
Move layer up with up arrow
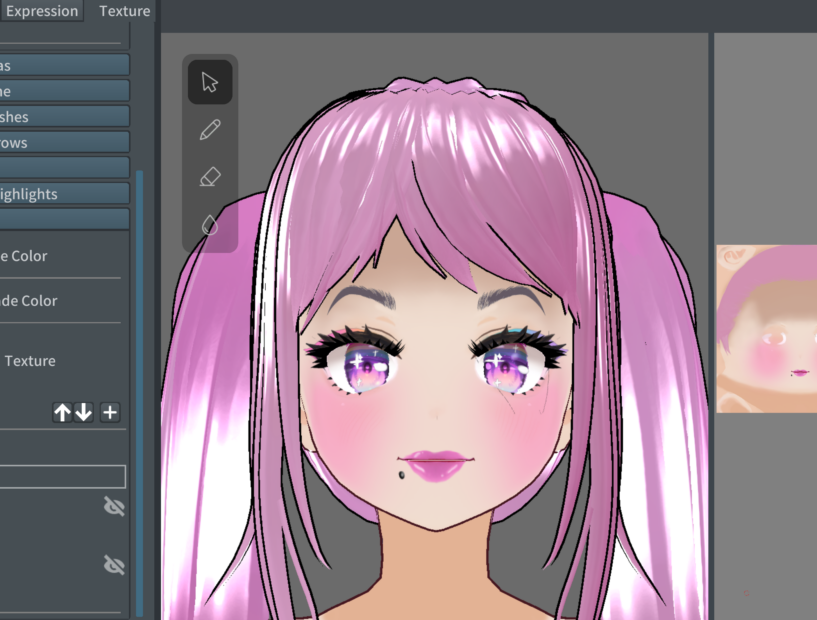(x=62, y=412)
